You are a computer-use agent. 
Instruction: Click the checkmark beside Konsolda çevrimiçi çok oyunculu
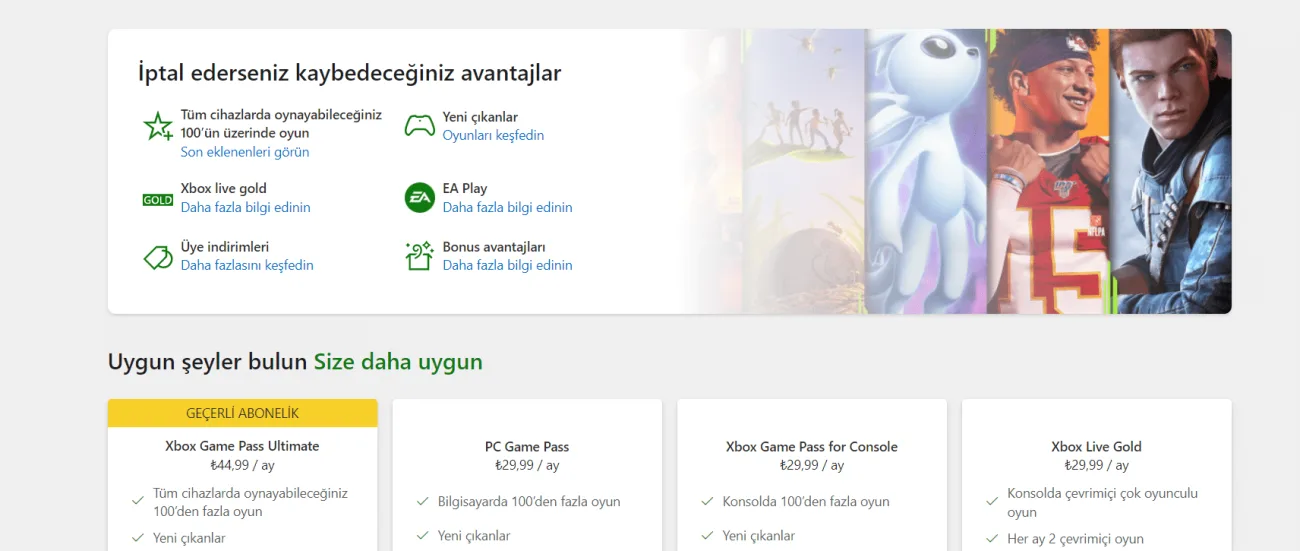[x=992, y=501]
